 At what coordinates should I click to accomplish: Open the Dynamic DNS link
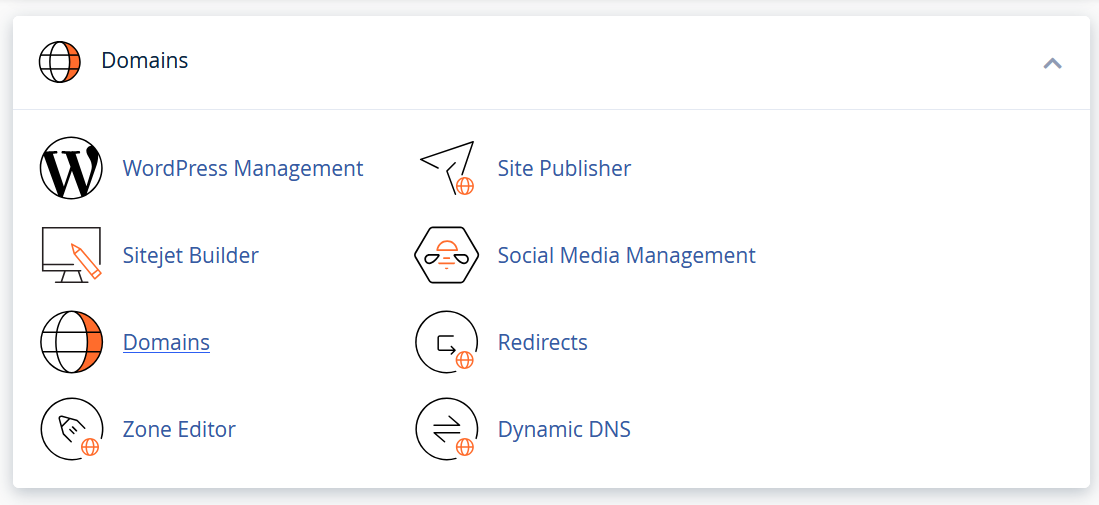pyautogui.click(x=564, y=429)
